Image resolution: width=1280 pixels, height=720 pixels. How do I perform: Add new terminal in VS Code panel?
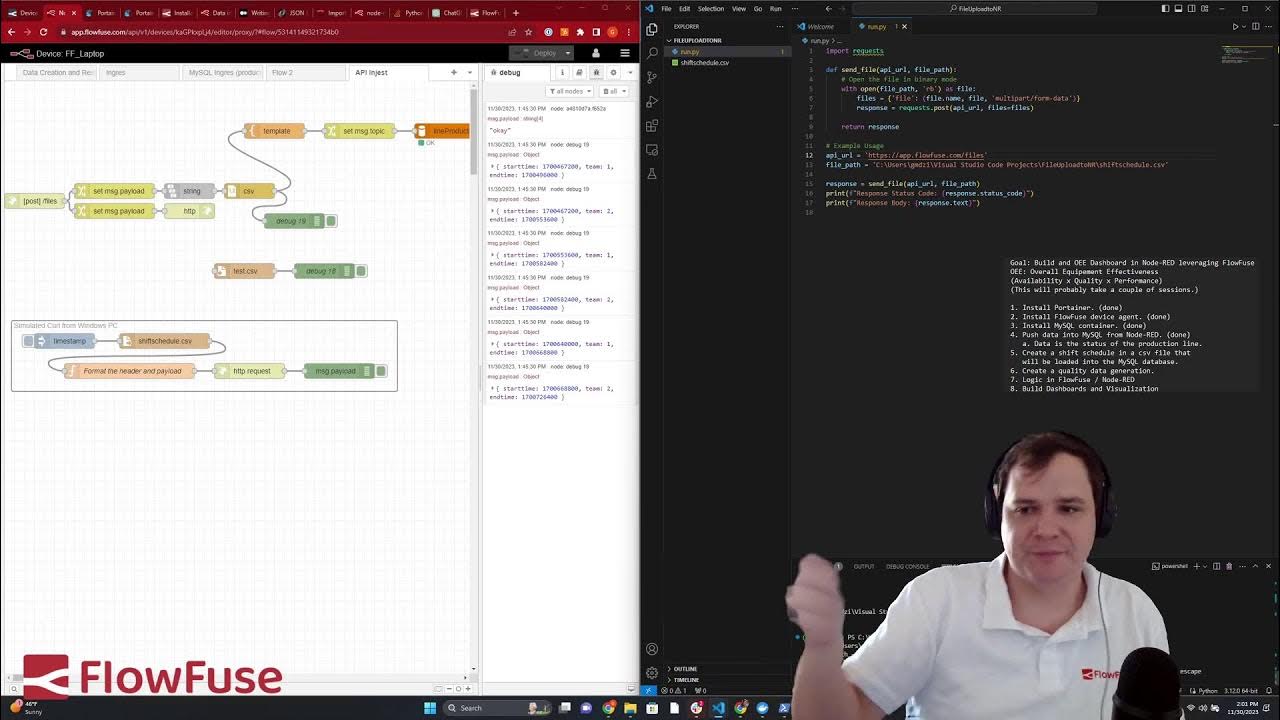click(x=1197, y=566)
